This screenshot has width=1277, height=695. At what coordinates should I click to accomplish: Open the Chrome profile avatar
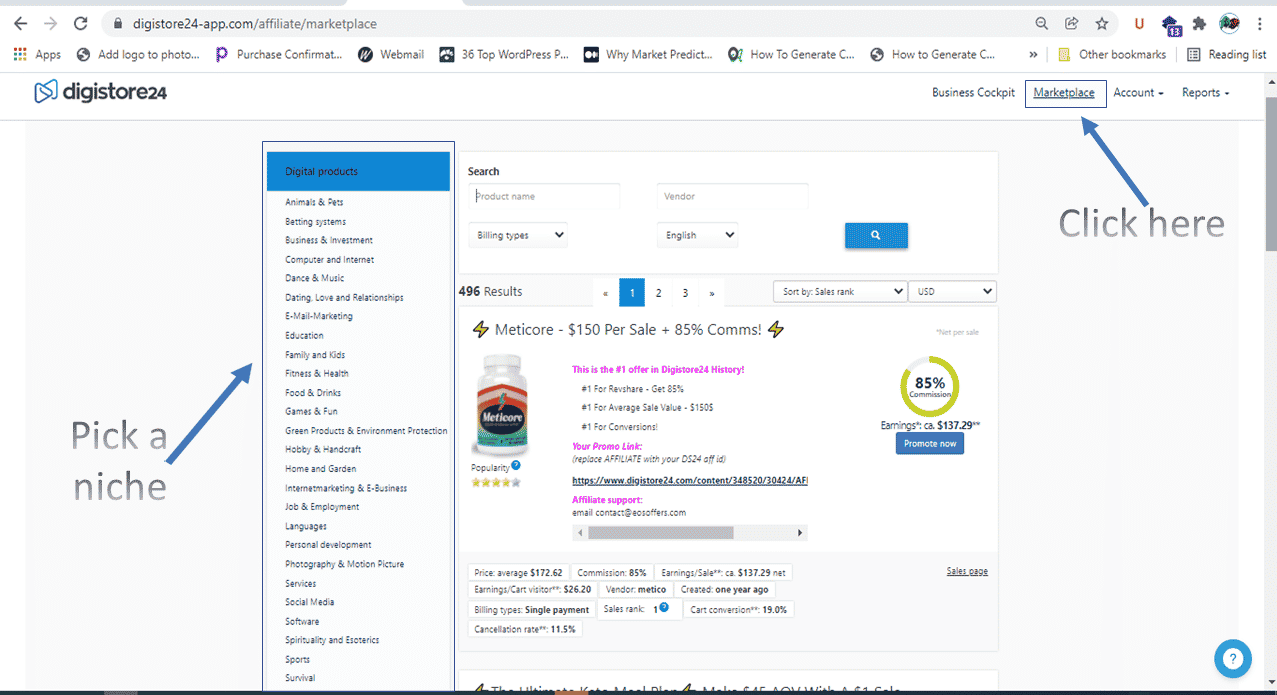pyautogui.click(x=1230, y=23)
